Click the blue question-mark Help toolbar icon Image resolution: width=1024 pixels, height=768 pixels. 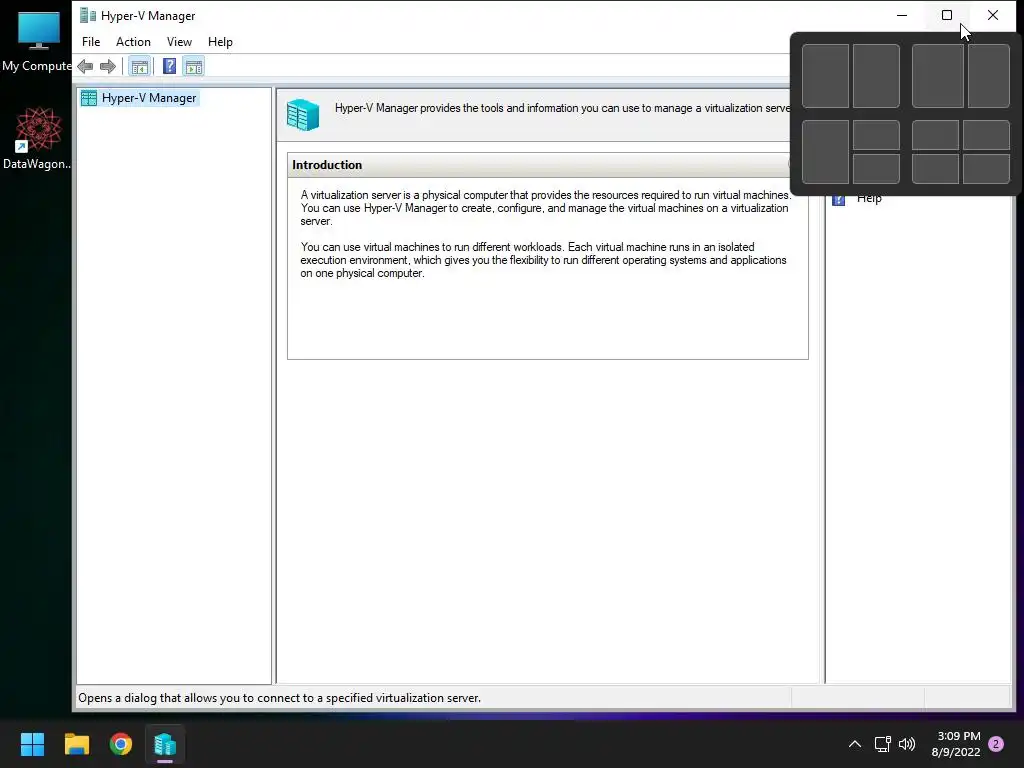click(169, 66)
